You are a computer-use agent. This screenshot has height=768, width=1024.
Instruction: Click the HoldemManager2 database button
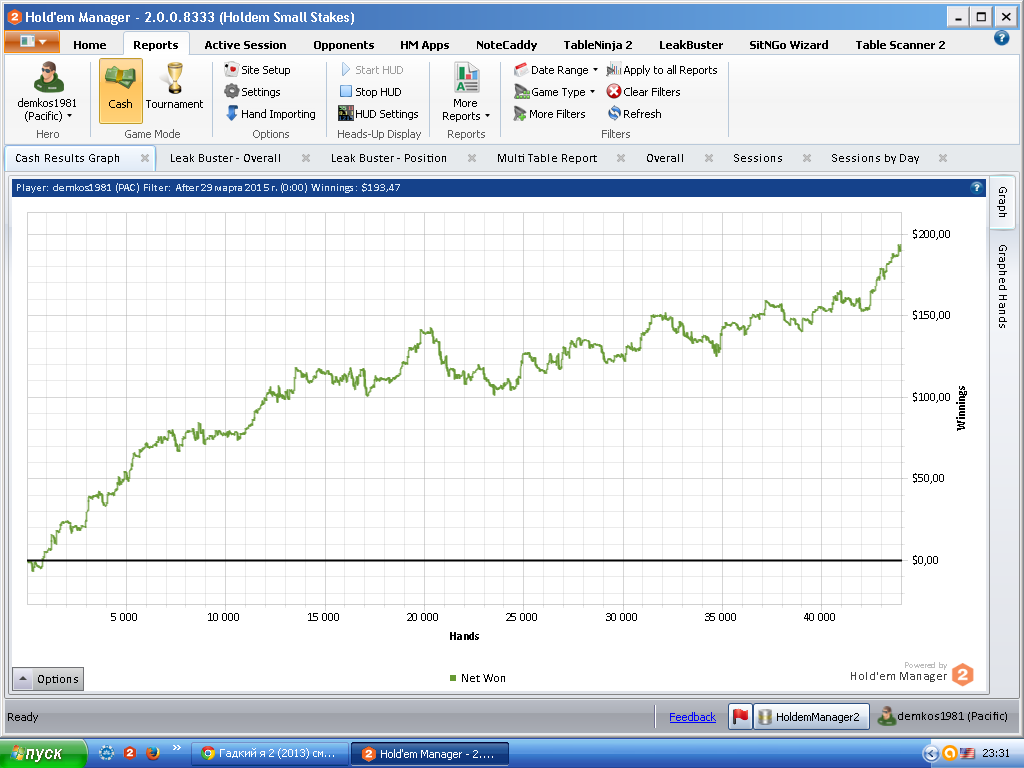812,716
